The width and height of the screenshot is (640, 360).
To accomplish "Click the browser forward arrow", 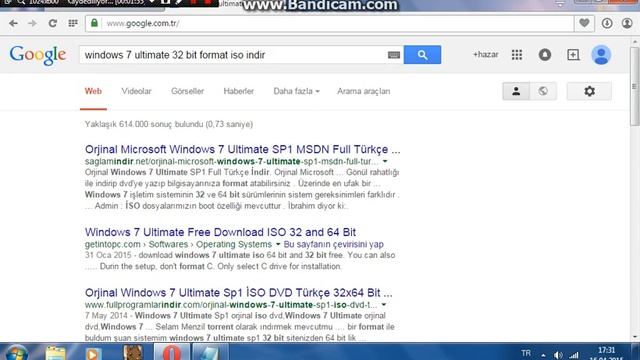I will pyautogui.click(x=32, y=23).
